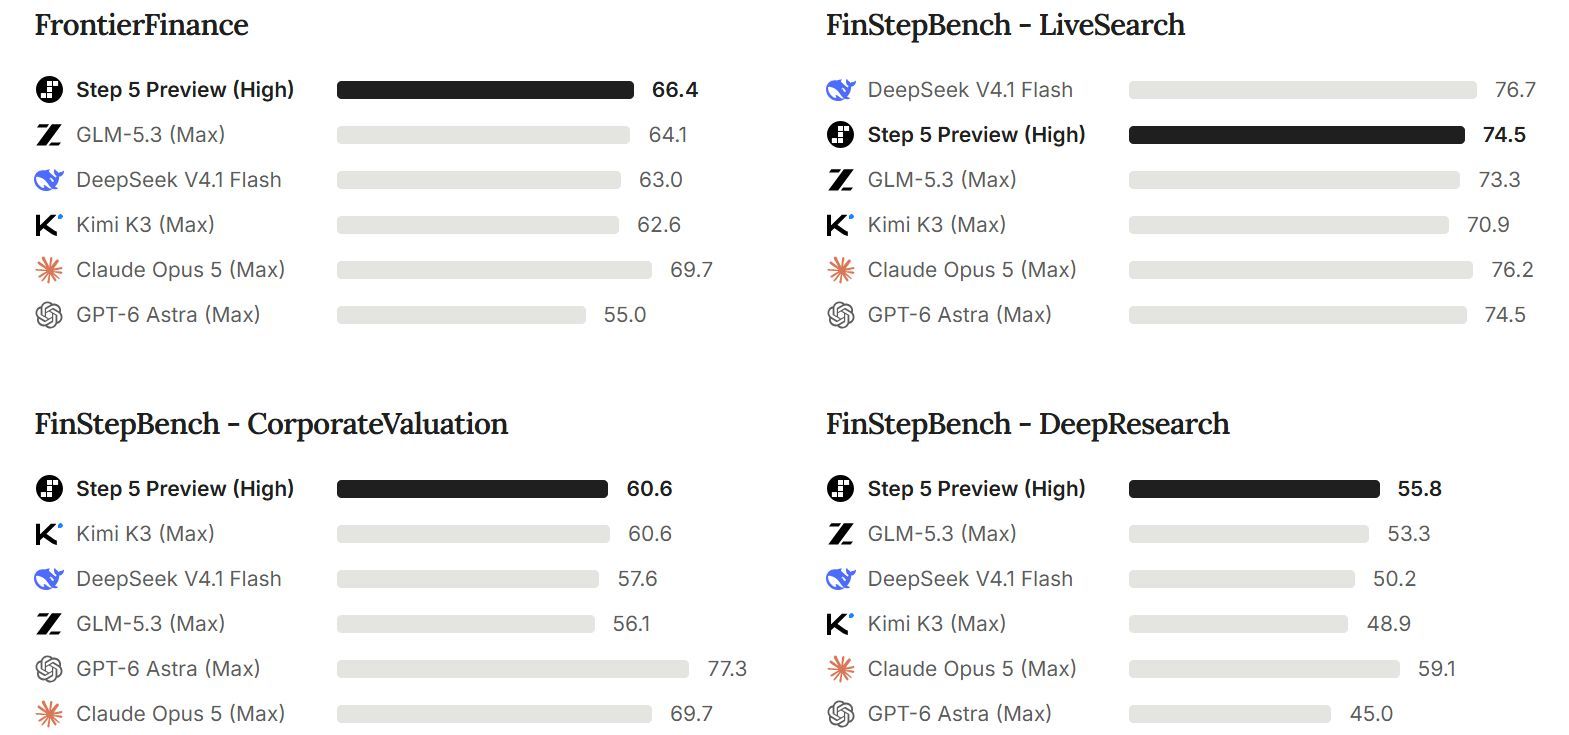Click the Step logo icon in DeepResearch chart

coord(841,489)
